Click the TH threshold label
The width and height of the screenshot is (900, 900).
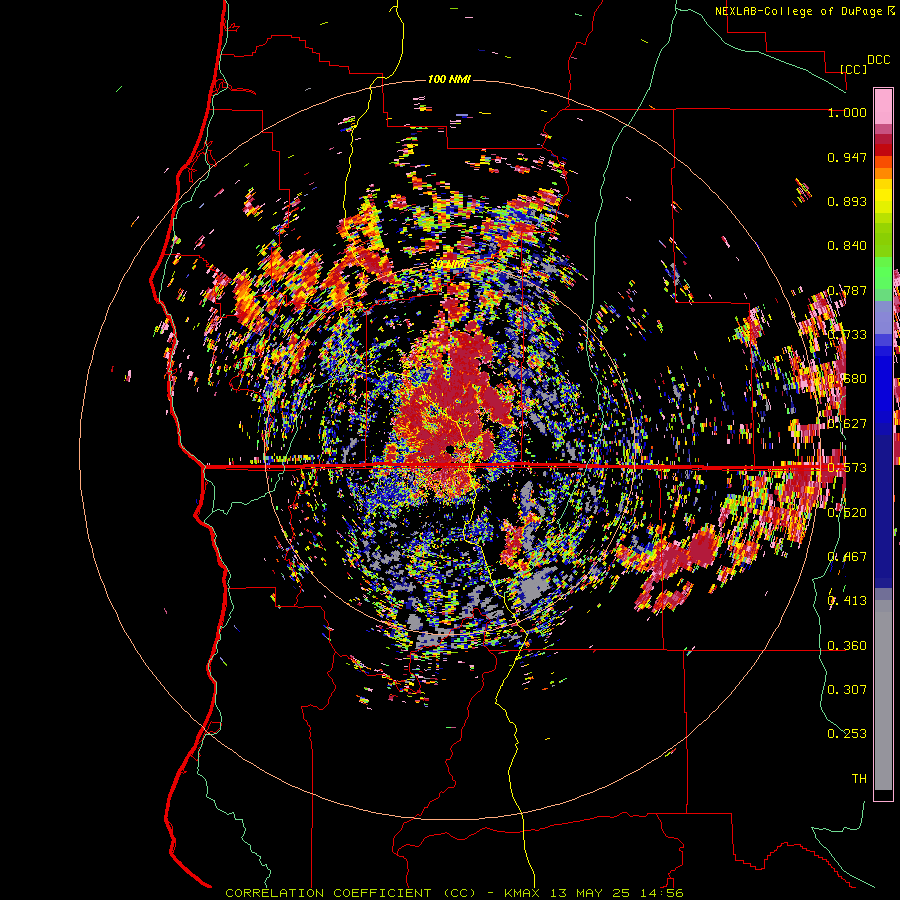859,779
